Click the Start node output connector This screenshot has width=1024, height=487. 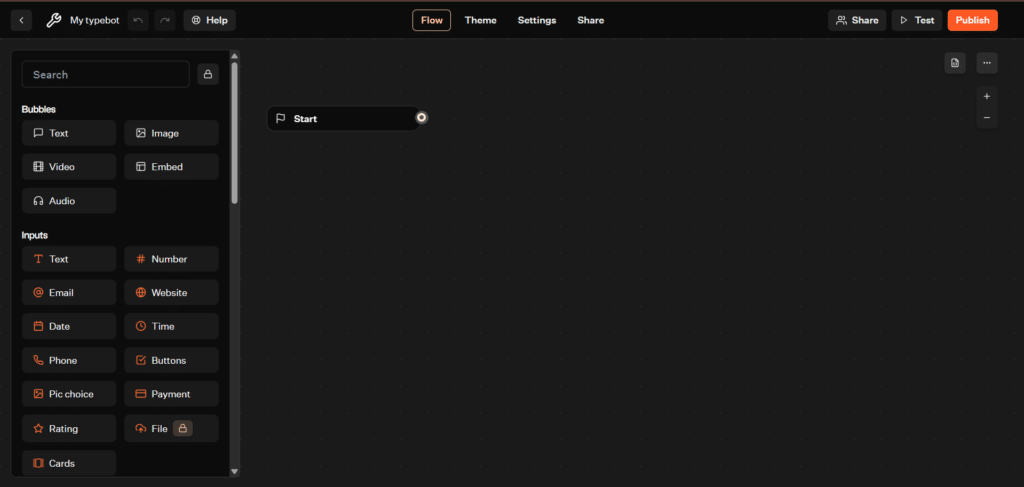point(422,118)
